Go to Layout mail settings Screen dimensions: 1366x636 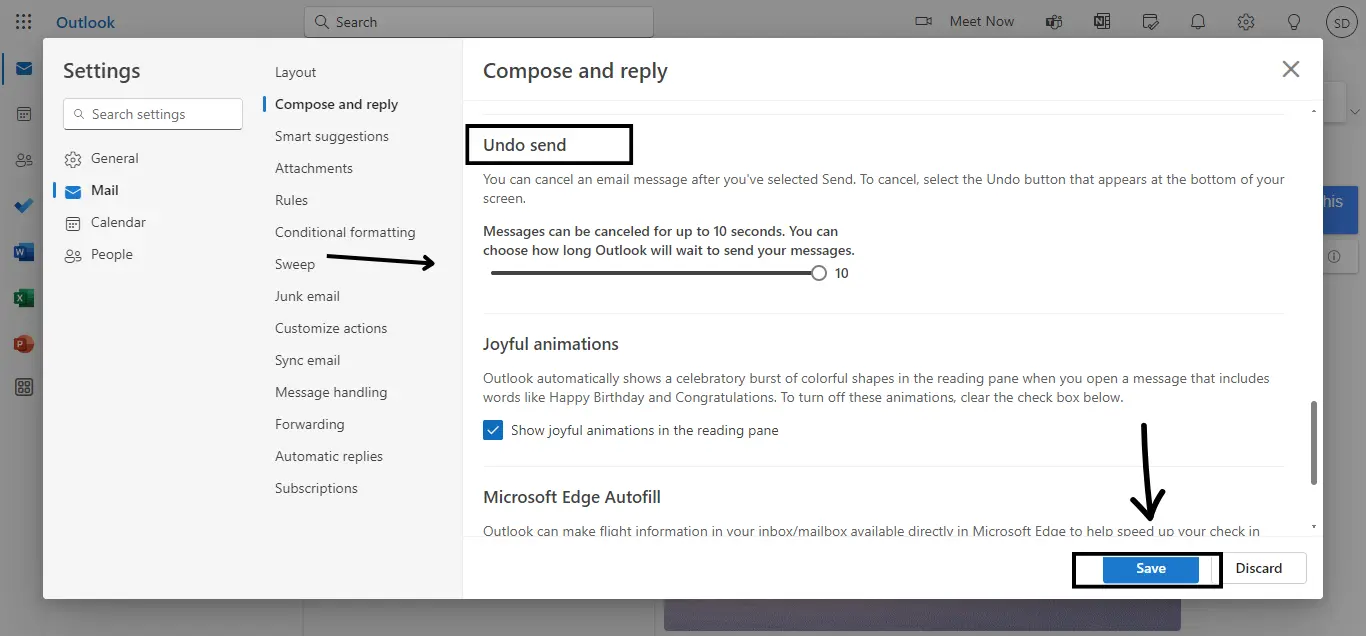296,72
